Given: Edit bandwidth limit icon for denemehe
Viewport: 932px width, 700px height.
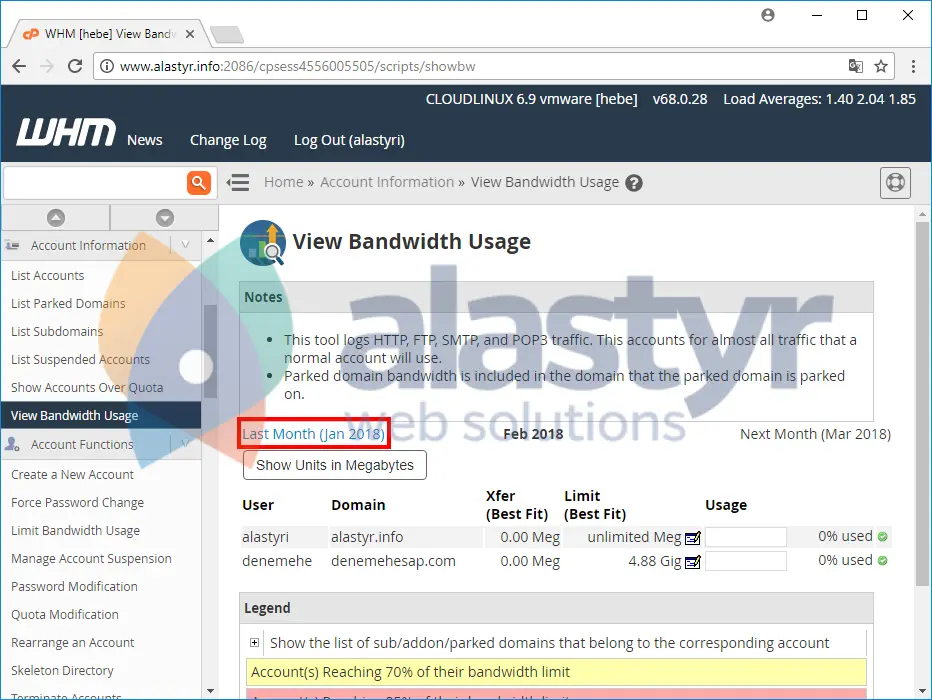Looking at the screenshot, I should [692, 562].
